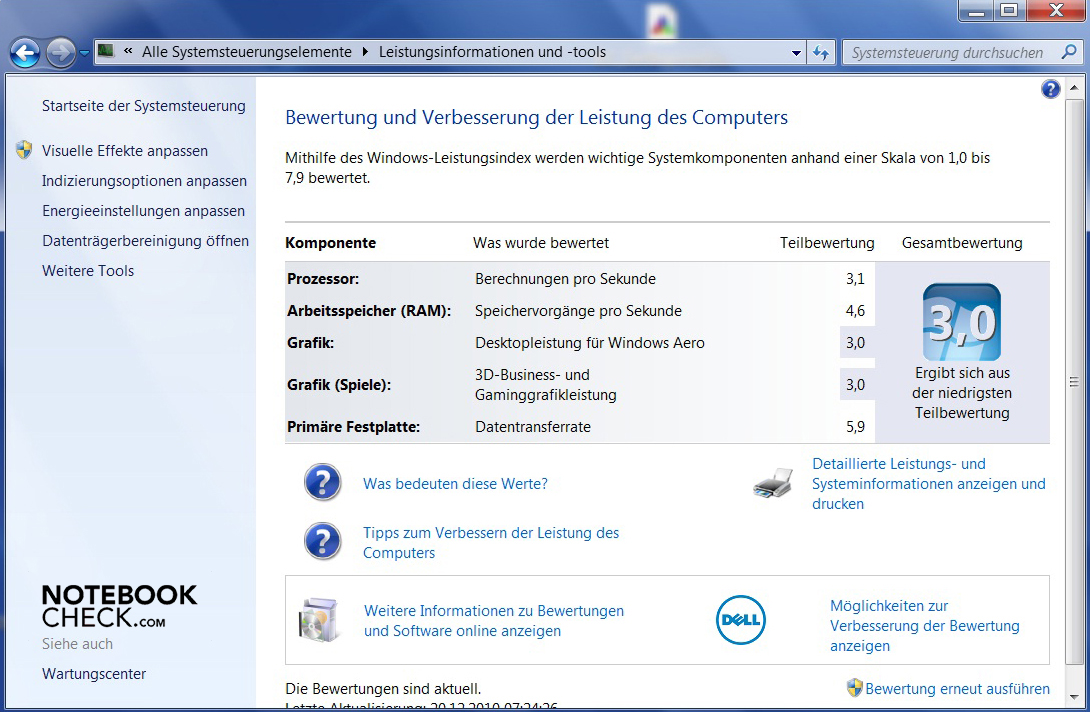Open 'Startseite der Systemsteuerung' in sidebar
The image size is (1090, 712).
(x=143, y=106)
